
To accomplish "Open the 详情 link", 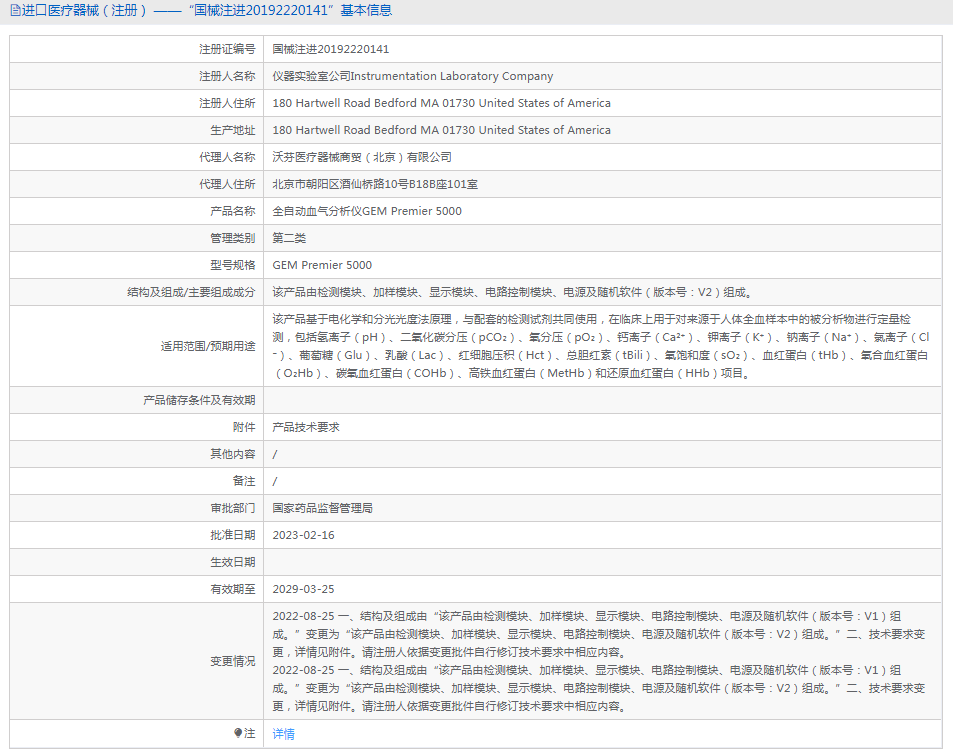I will pyautogui.click(x=283, y=734).
